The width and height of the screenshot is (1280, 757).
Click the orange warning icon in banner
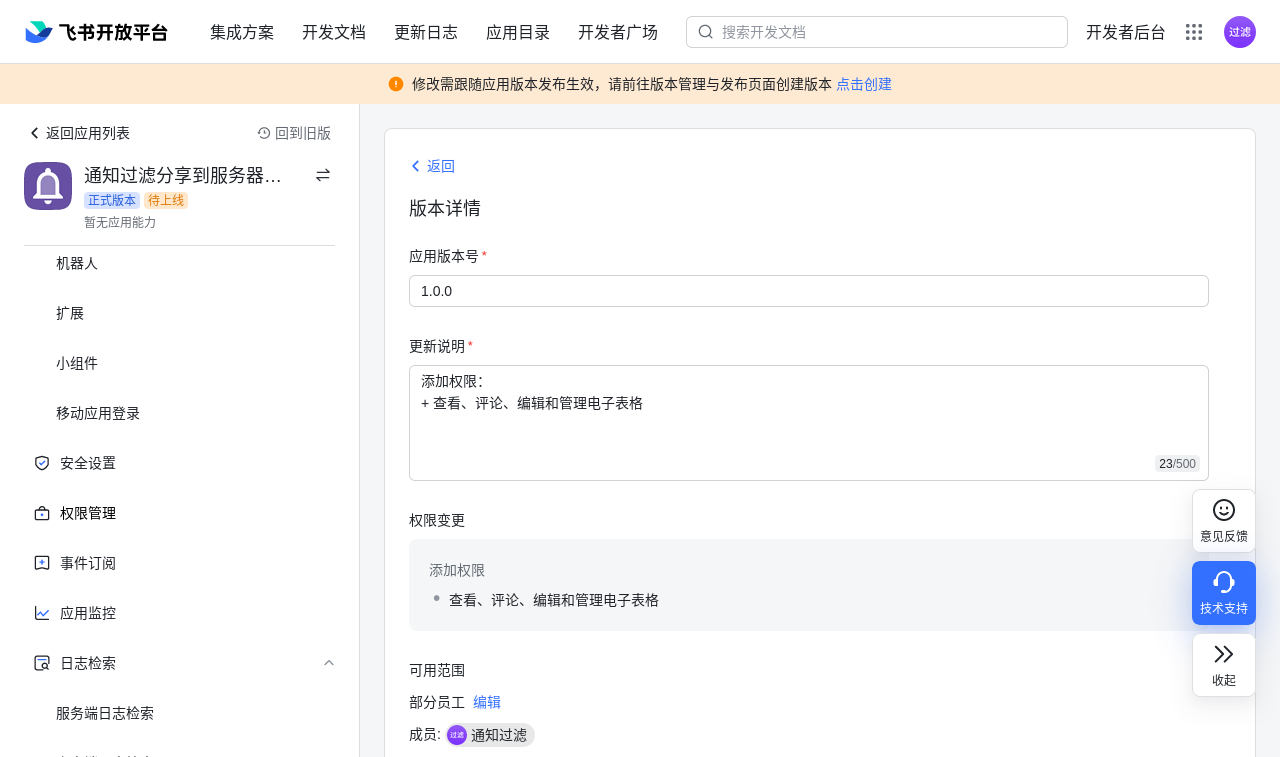396,84
